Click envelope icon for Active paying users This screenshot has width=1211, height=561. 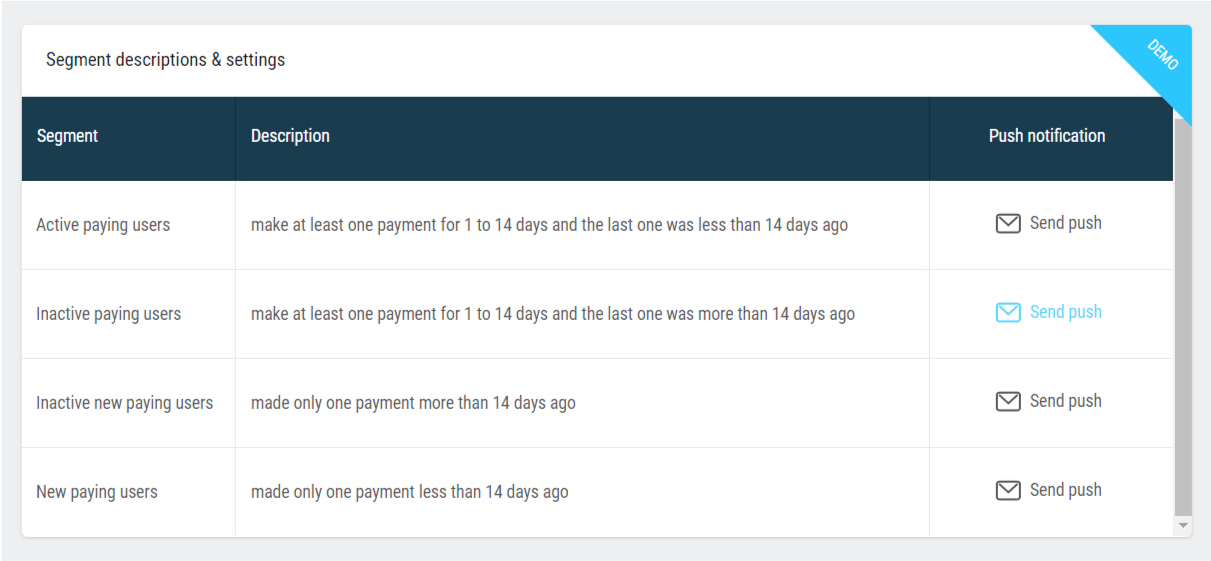(x=1008, y=224)
